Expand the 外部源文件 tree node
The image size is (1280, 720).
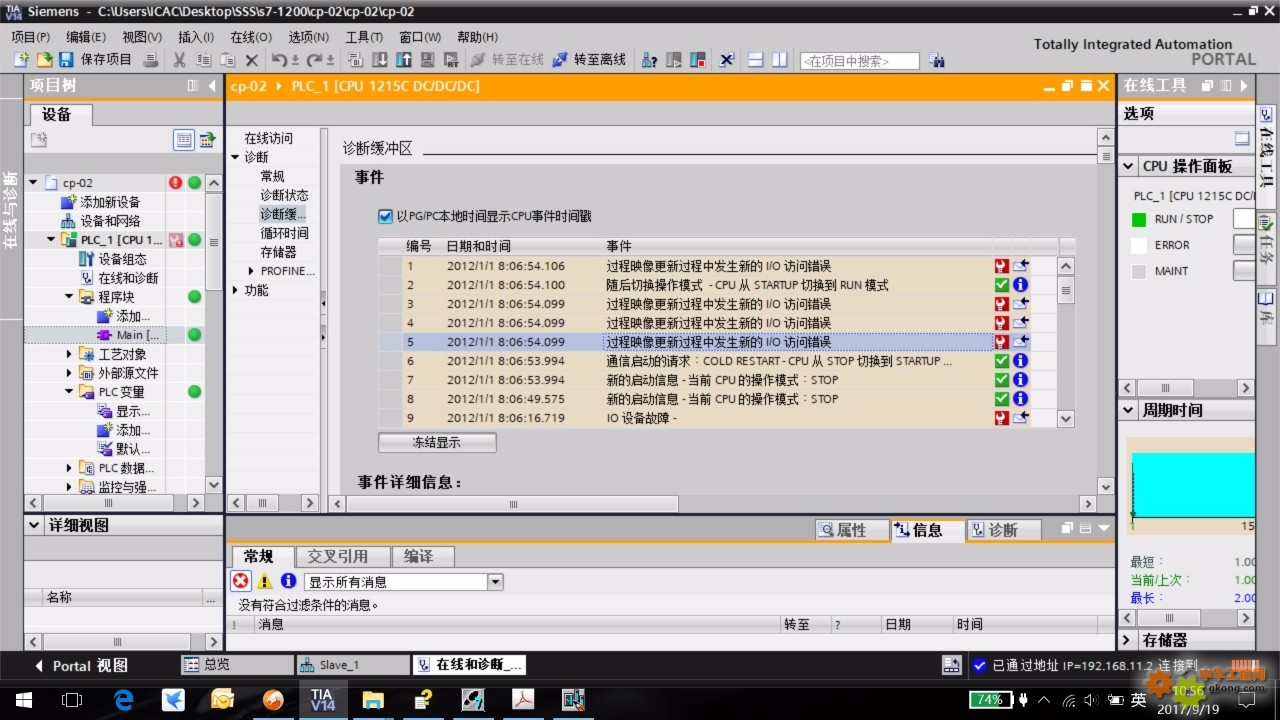[x=70, y=373]
